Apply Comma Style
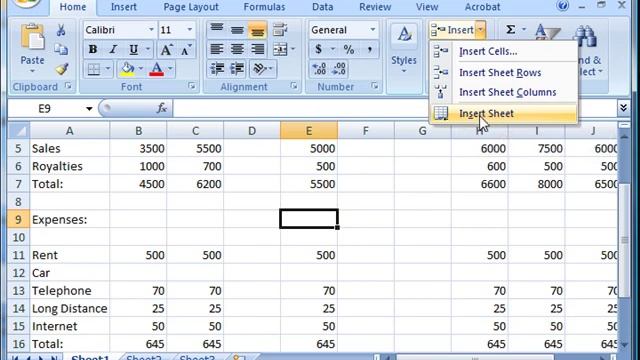The image size is (640, 360). pyautogui.click(x=369, y=49)
